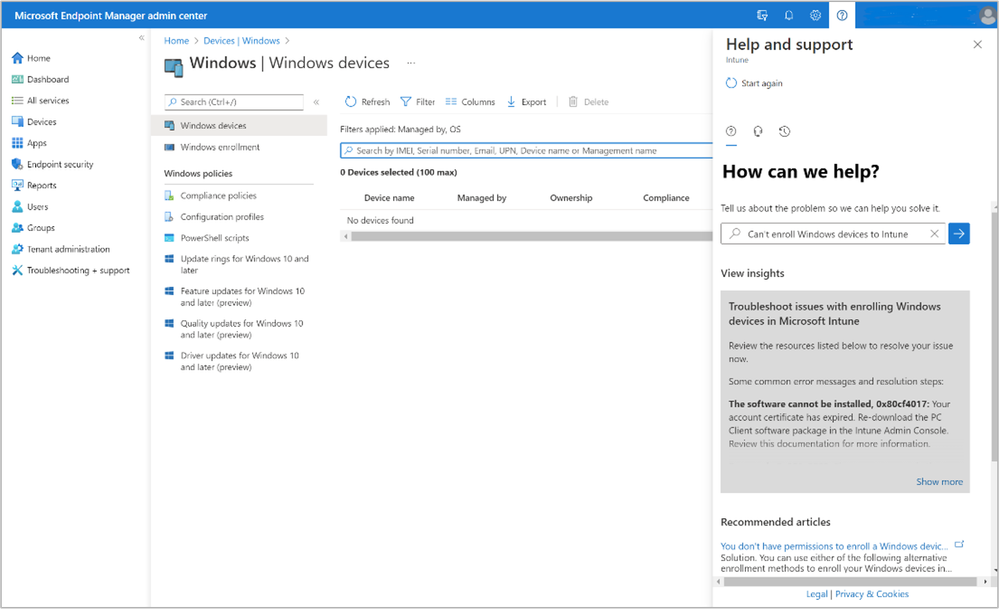Click the help pane horizontal scrollbar
999x609 pixels.
pos(850,582)
